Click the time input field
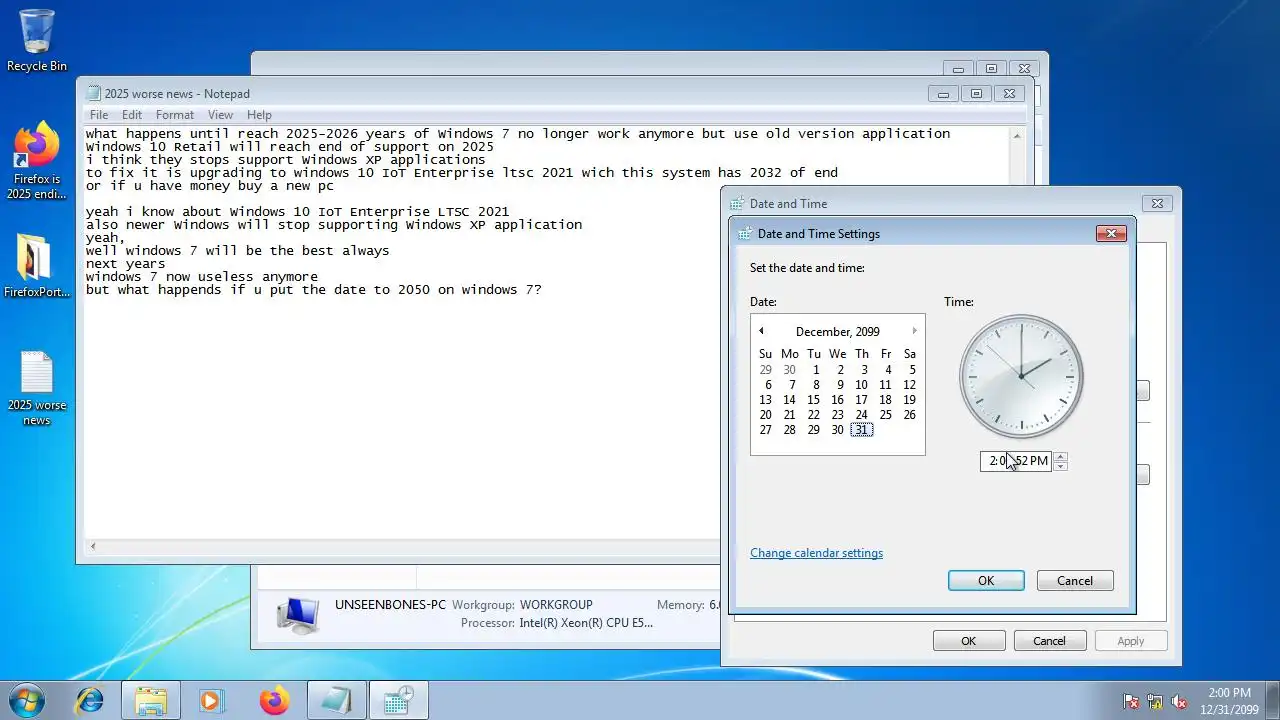This screenshot has height=720, width=1280. 1017,461
